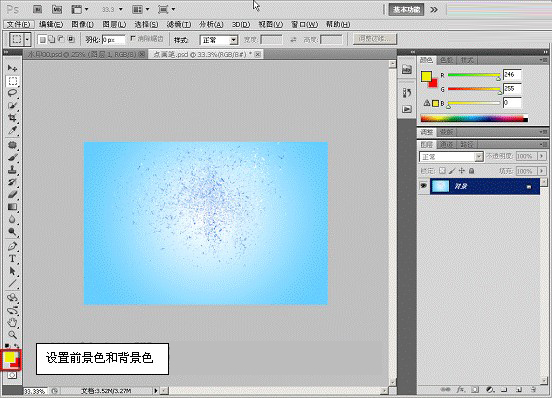
Task: Open the 编辑(E) menu
Action: (51, 24)
